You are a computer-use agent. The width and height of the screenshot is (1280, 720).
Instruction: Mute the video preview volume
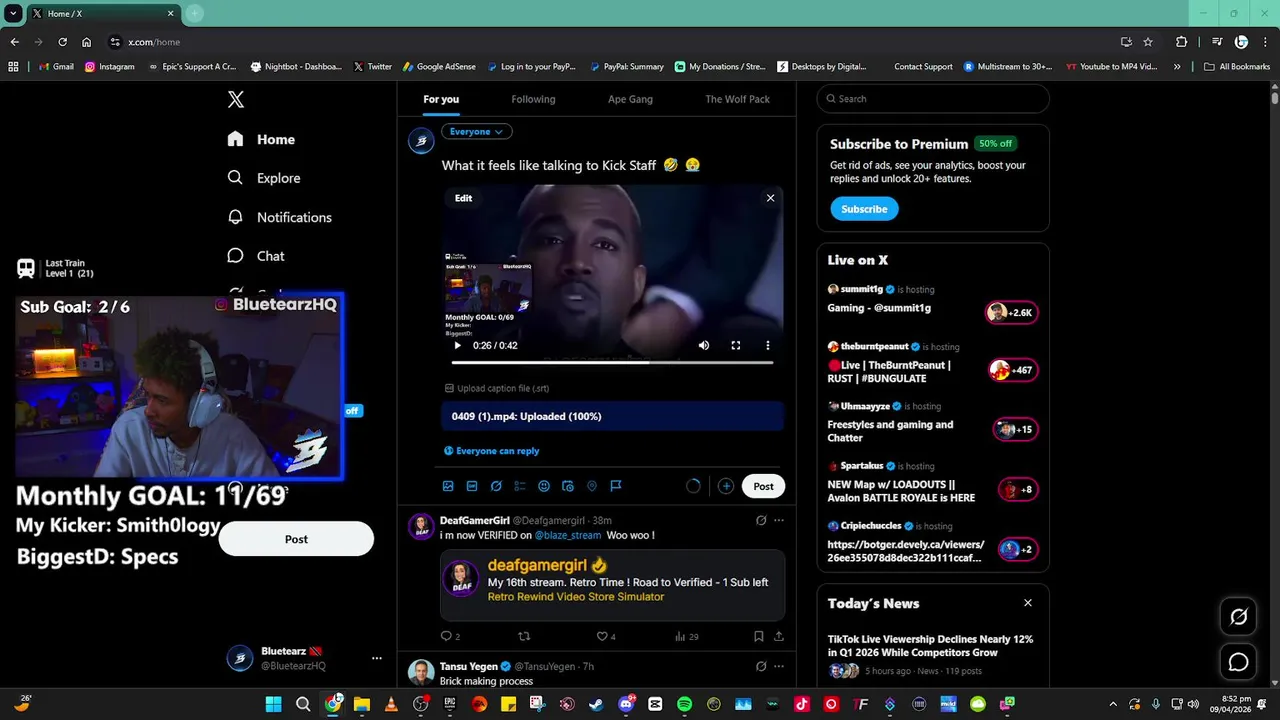704,345
